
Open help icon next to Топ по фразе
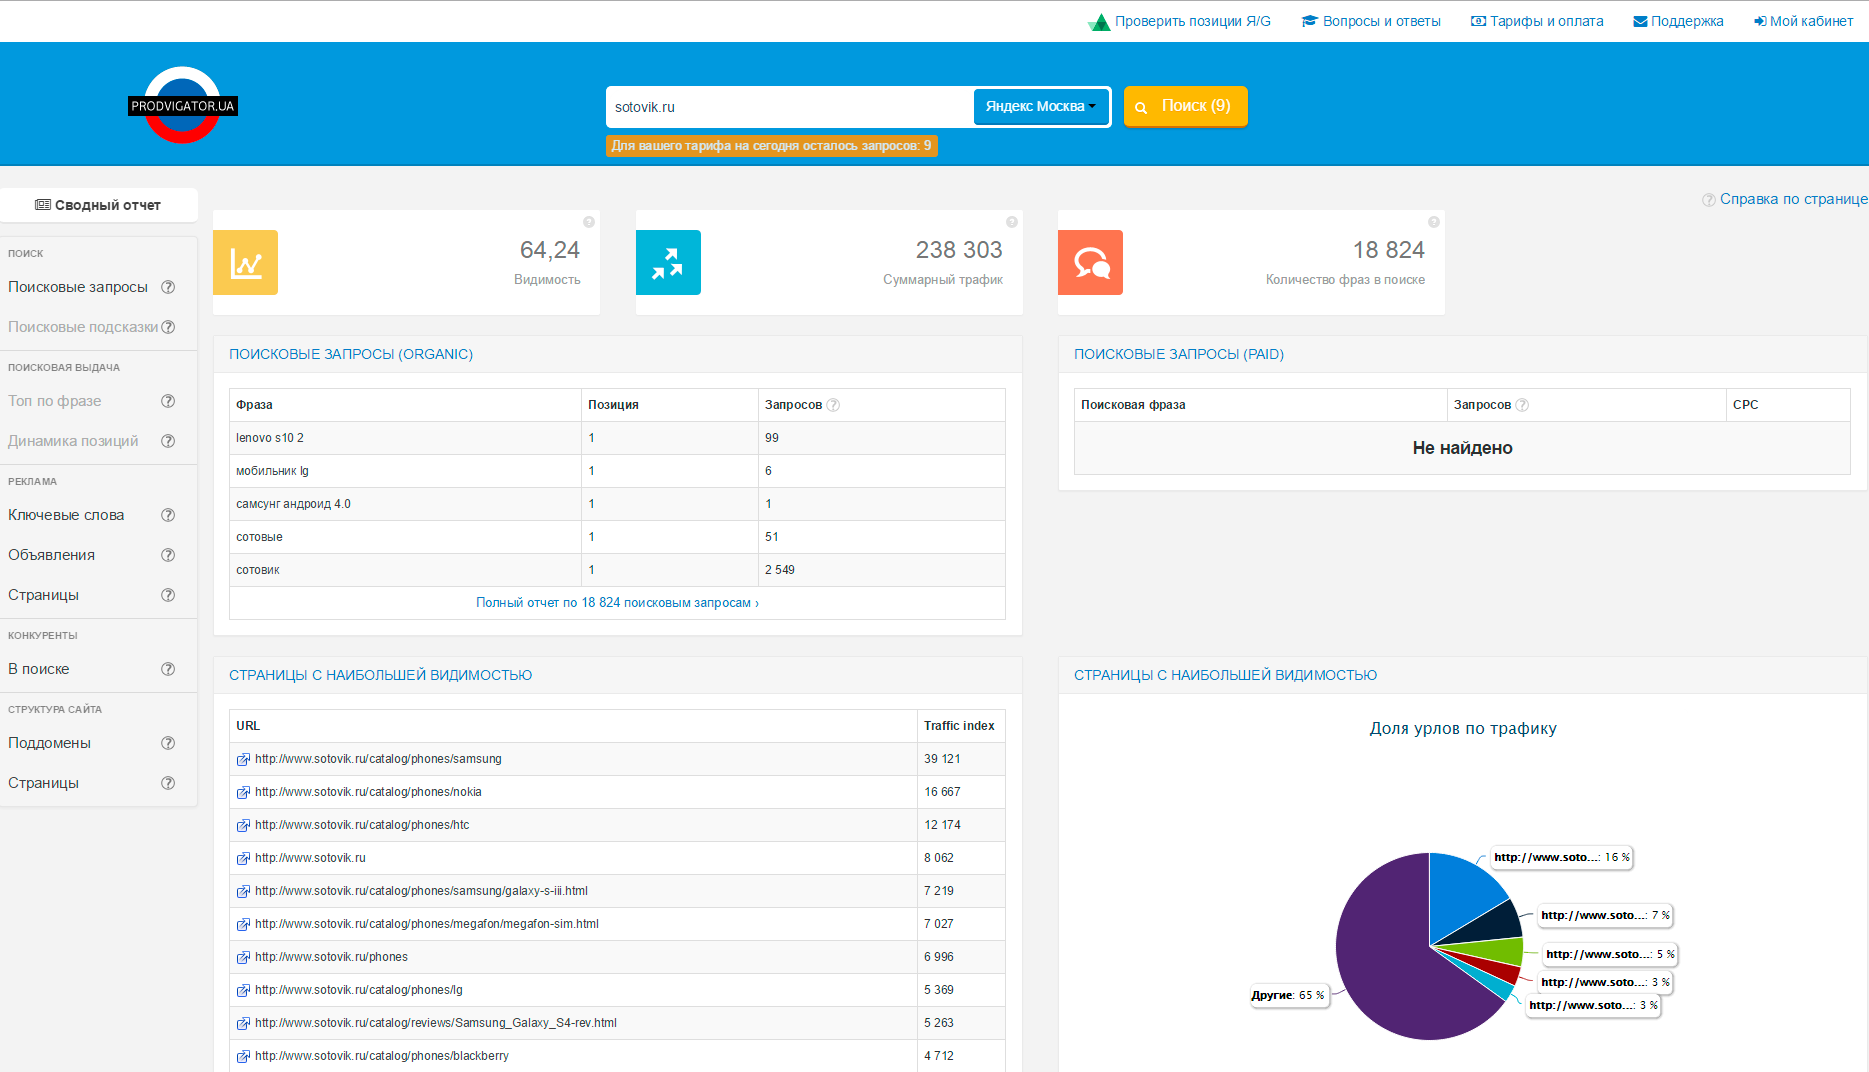click(168, 401)
